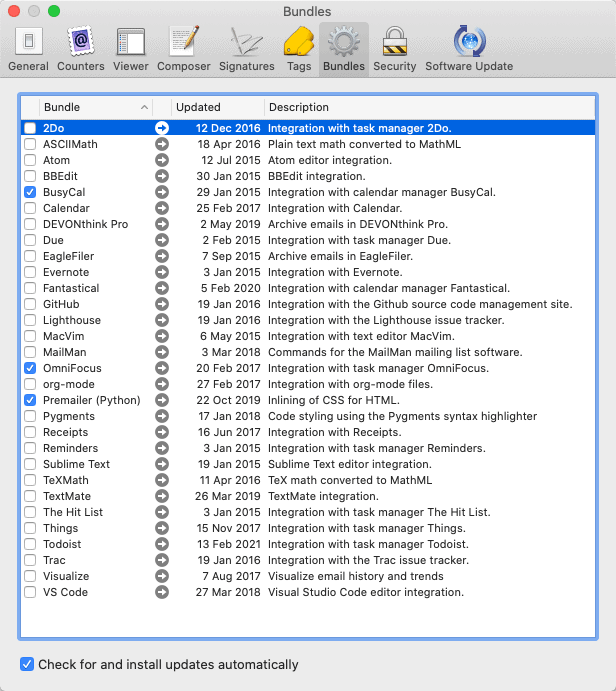Enable the 2Do bundle checkbox
This screenshot has width=616, height=691.
30,128
